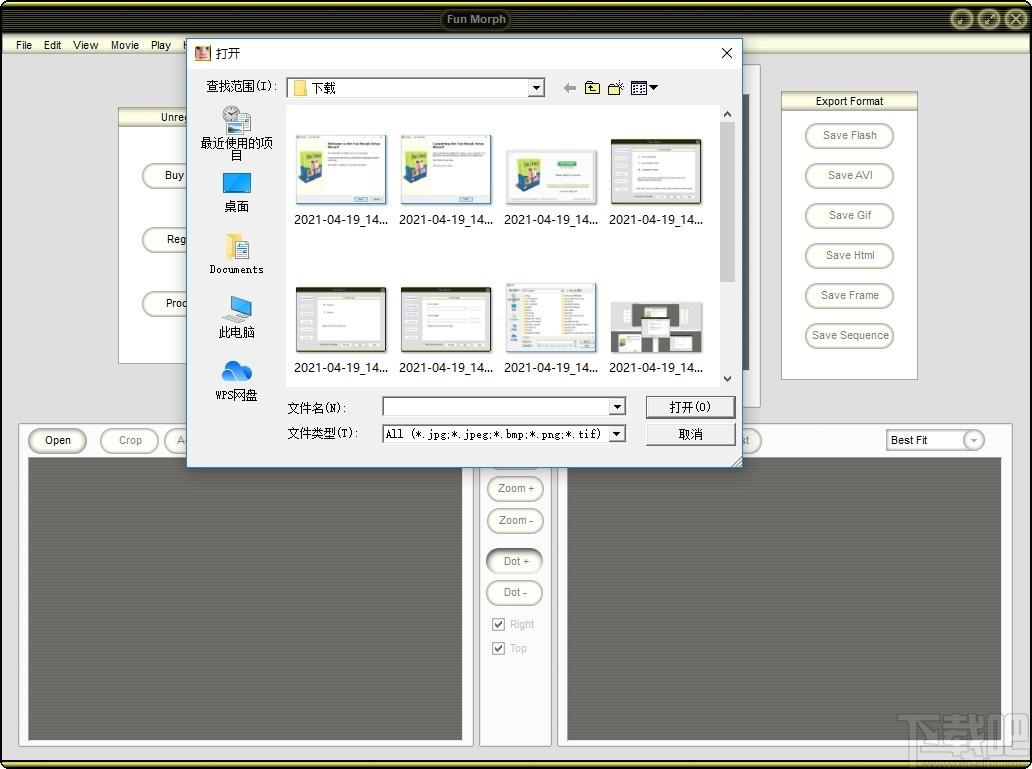The image size is (1032, 769).
Task: Click the file list scrollbar thumb
Action: tap(727, 202)
